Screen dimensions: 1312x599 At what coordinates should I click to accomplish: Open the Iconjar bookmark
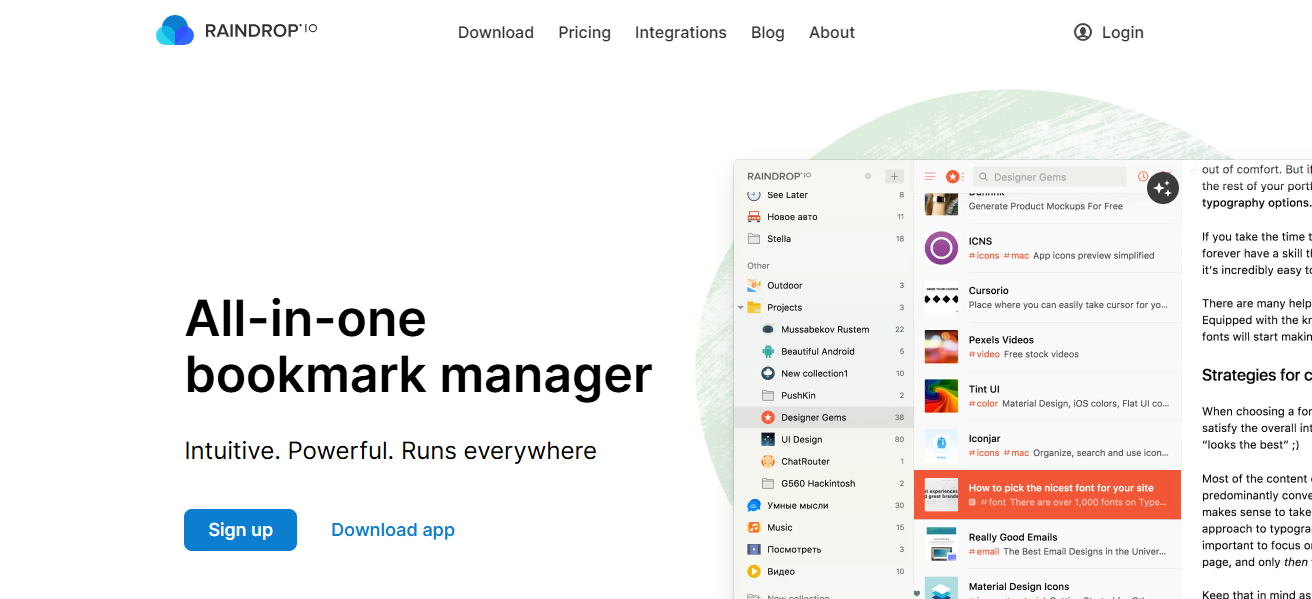[x=1048, y=446]
